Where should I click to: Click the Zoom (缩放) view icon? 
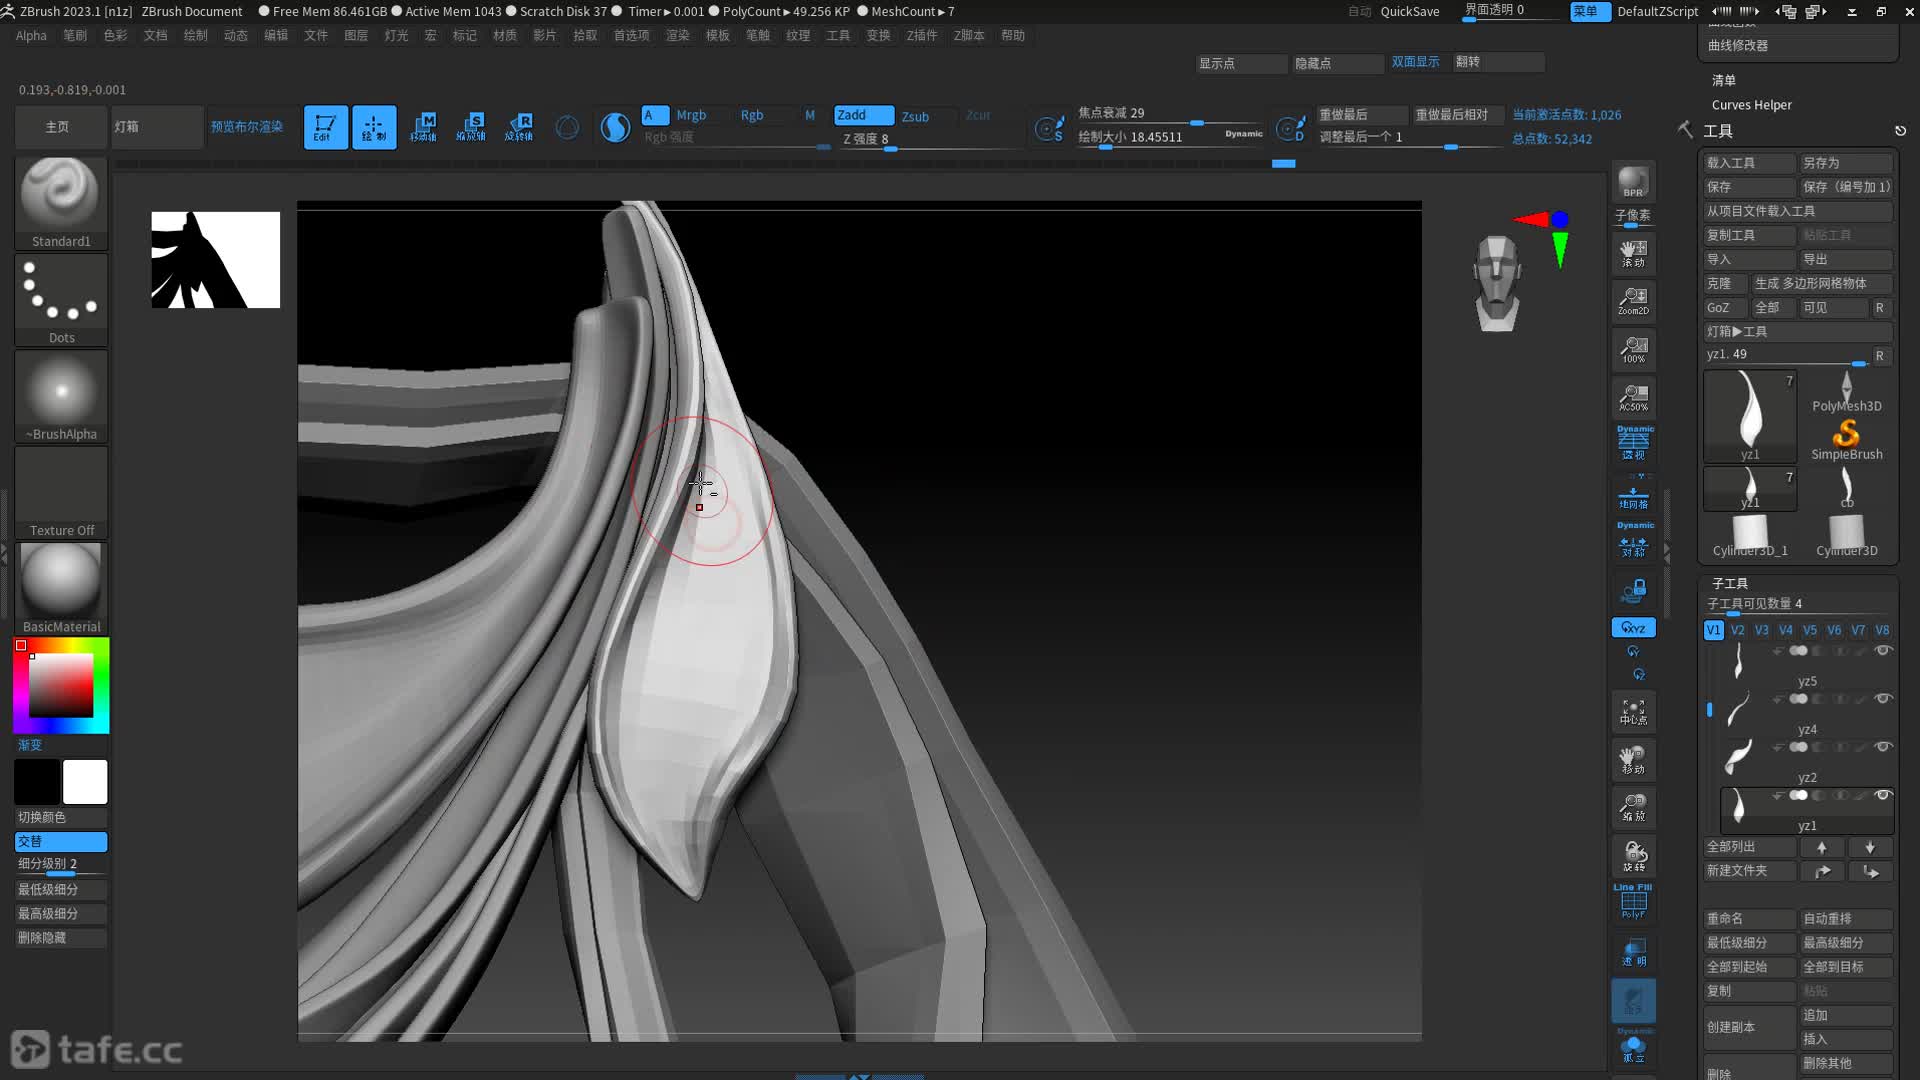1633,808
